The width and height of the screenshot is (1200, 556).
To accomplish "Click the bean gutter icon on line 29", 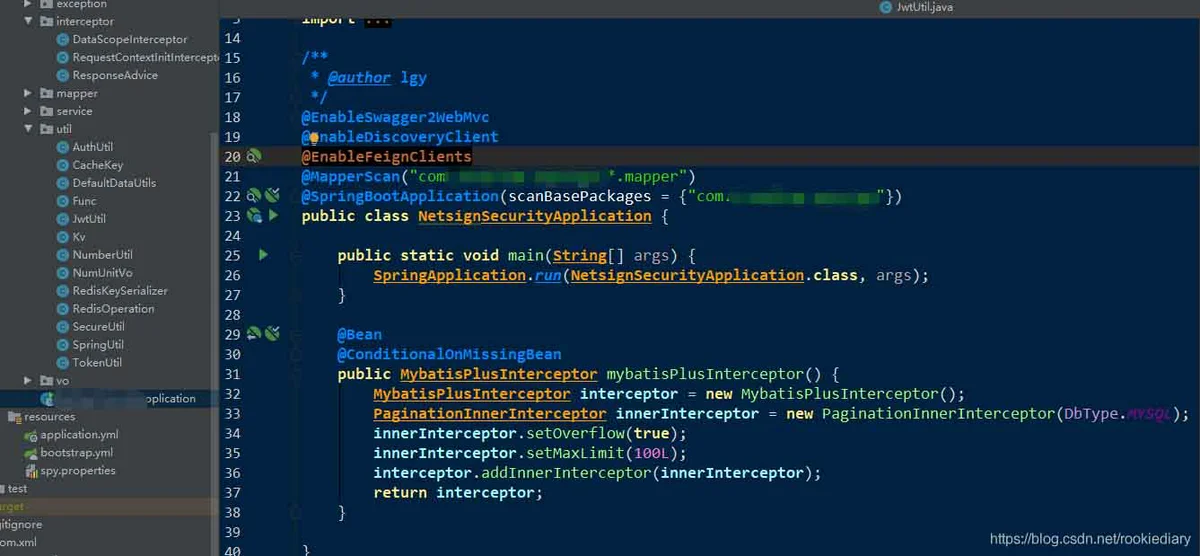I will (x=254, y=333).
